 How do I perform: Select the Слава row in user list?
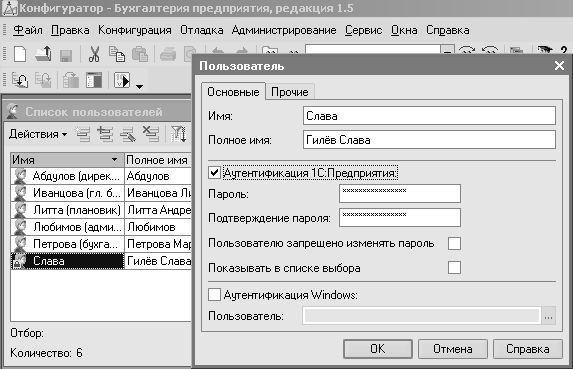(x=101, y=261)
